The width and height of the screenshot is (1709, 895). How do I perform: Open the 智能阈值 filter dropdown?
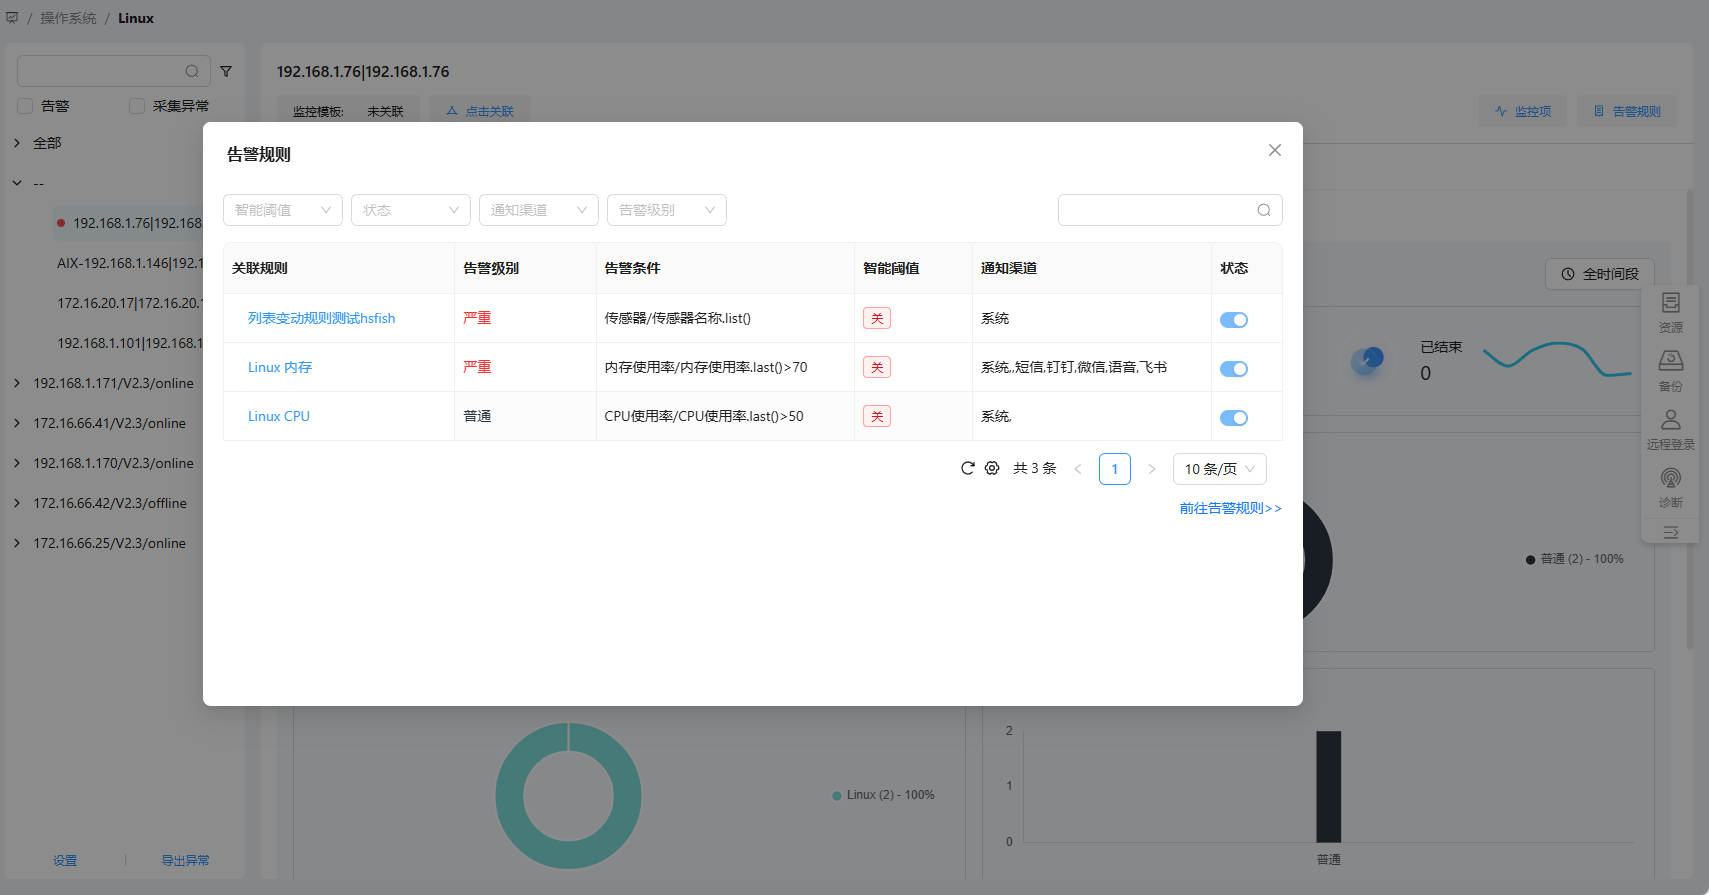pos(283,210)
